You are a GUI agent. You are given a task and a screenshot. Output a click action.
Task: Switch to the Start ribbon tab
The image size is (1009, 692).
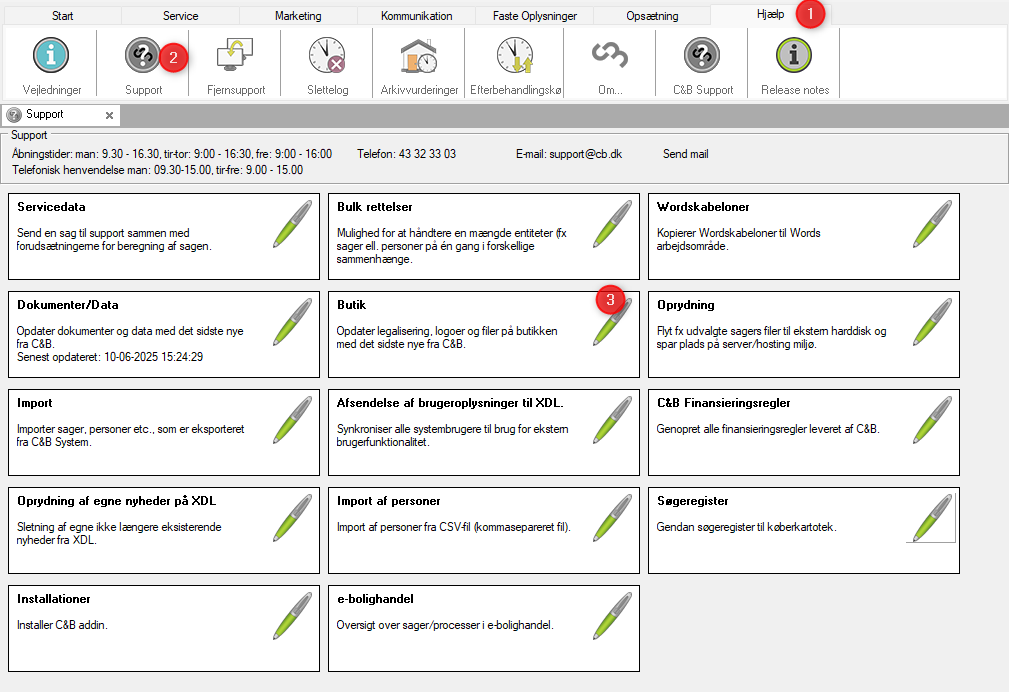click(x=62, y=16)
